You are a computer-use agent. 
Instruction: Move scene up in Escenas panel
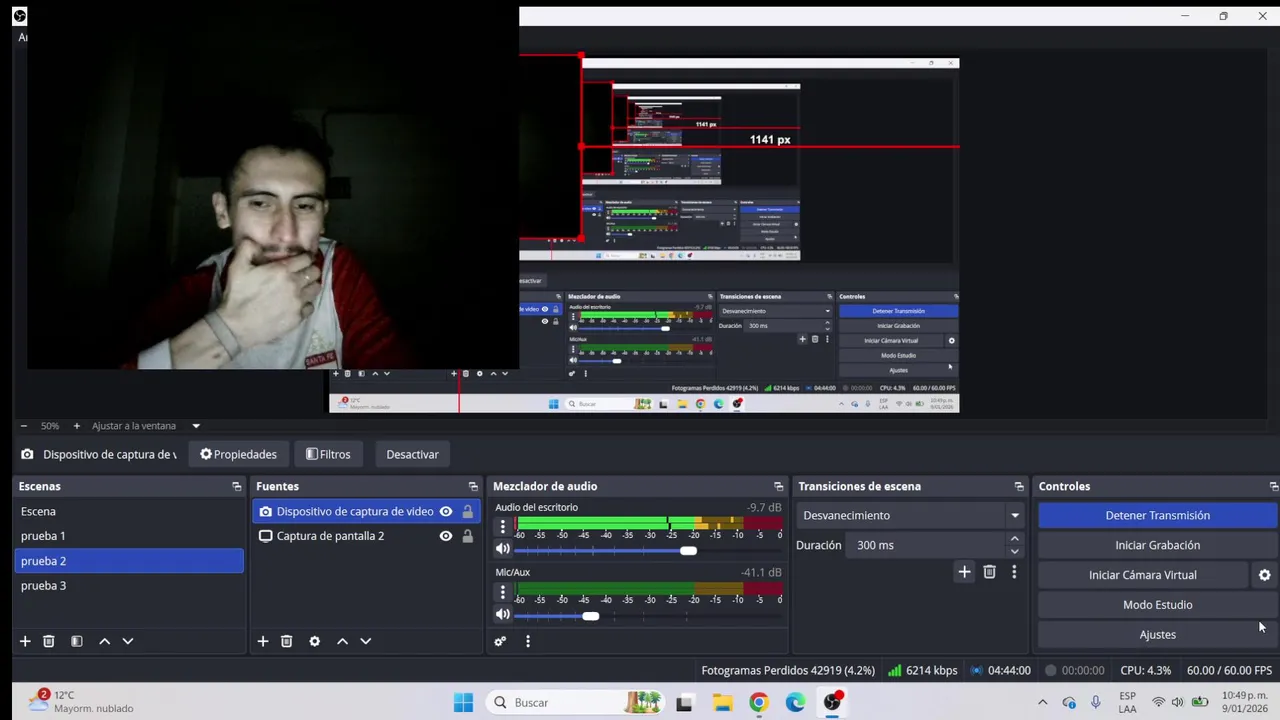104,641
